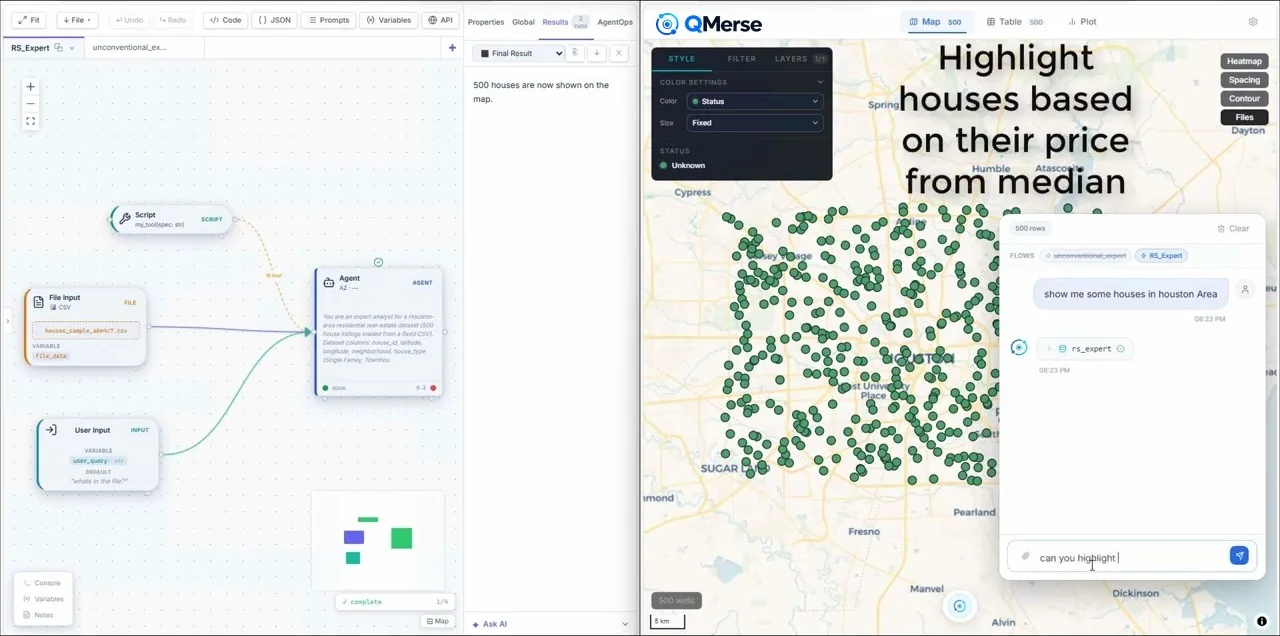
Task: Zoom in on the flow canvas
Action: (x=30, y=87)
